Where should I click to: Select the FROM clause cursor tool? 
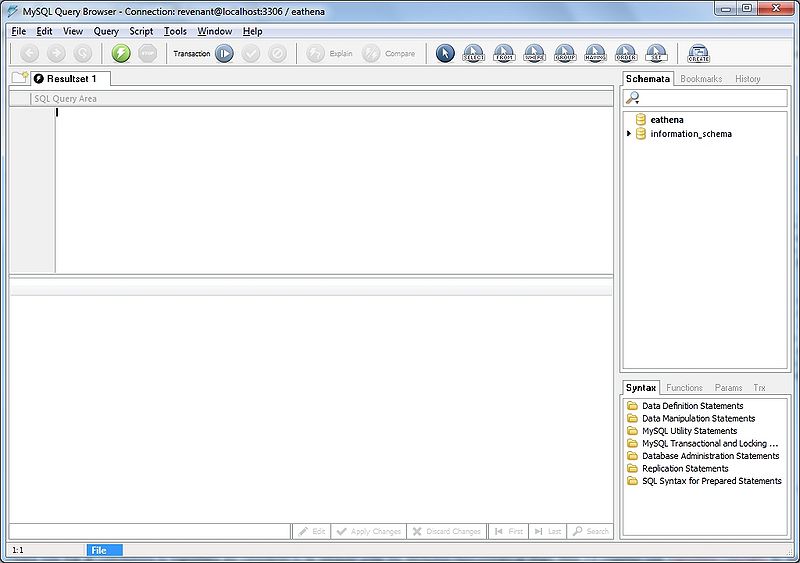(x=504, y=53)
